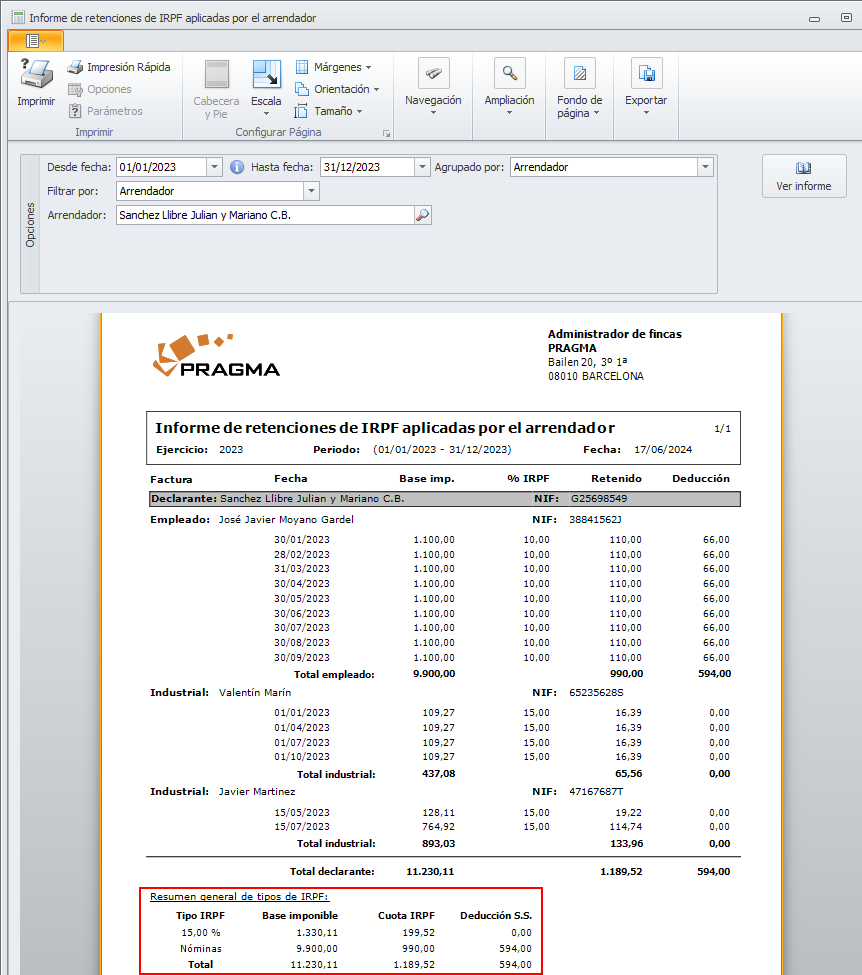Click the Configurar Página dialog launcher
The height and width of the screenshot is (975, 862).
(386, 133)
